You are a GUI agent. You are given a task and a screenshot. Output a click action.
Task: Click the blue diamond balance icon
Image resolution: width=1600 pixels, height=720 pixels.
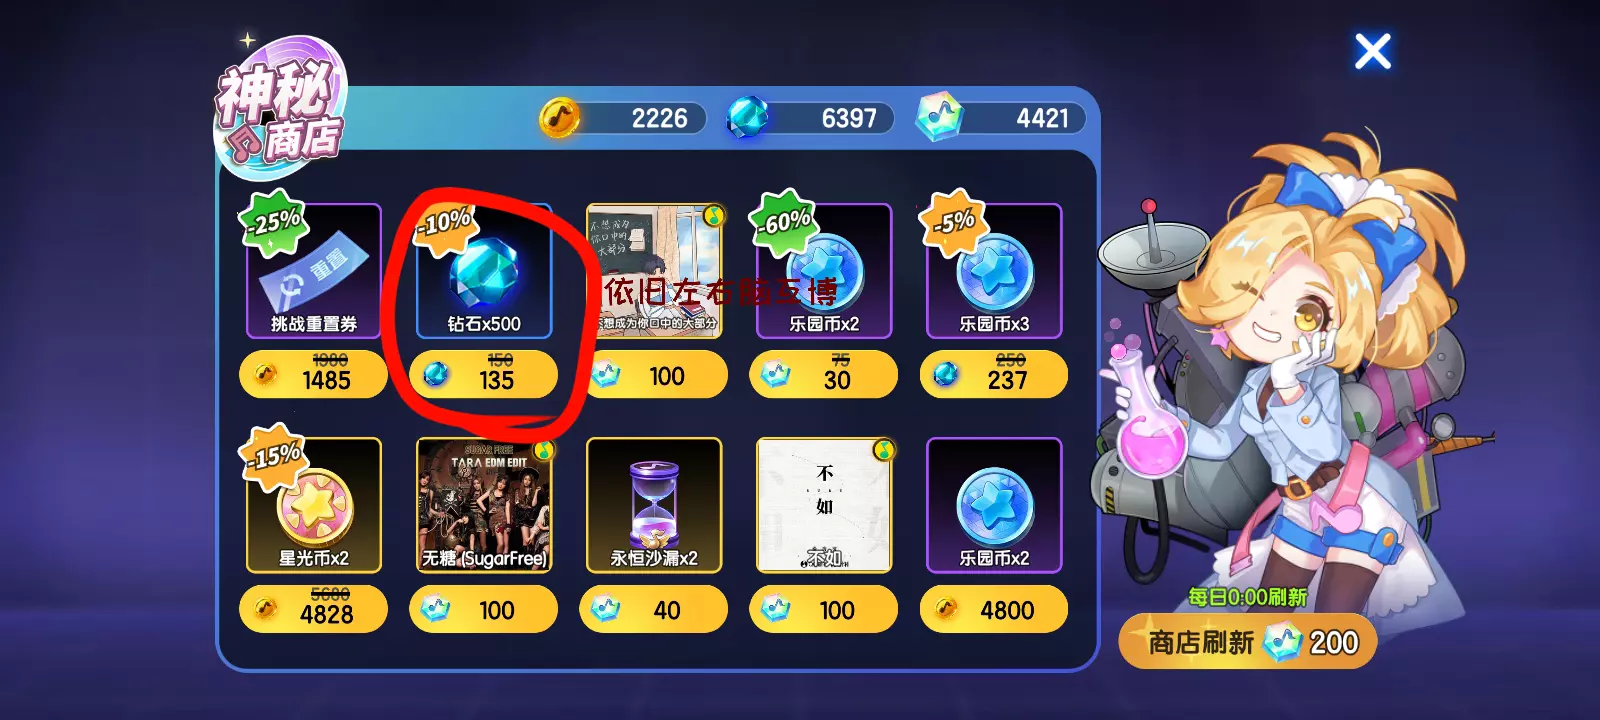point(747,118)
